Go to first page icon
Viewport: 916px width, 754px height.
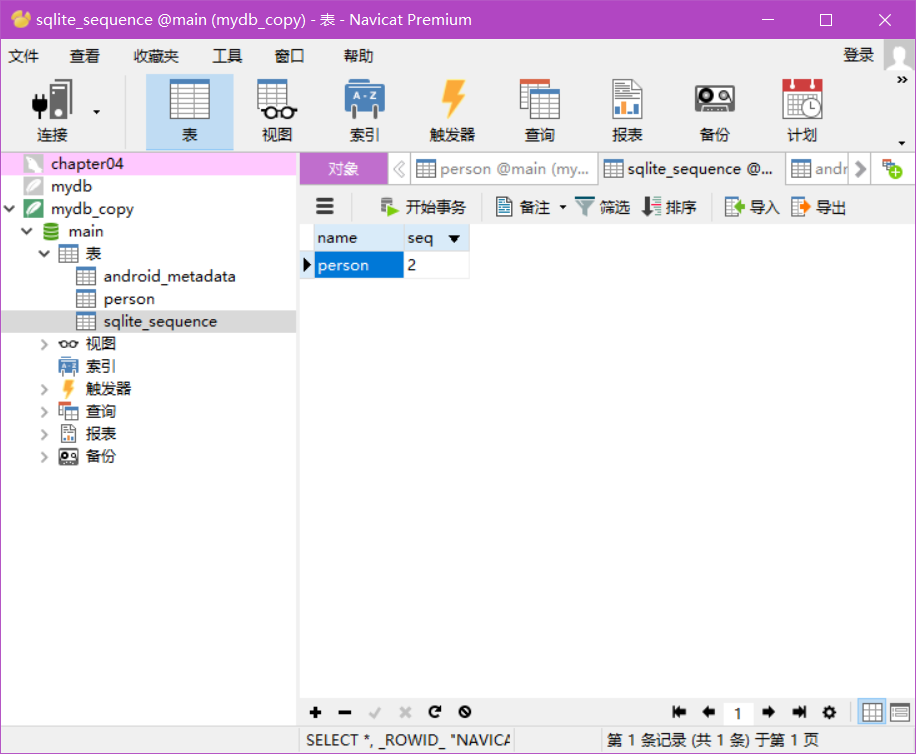(x=679, y=712)
